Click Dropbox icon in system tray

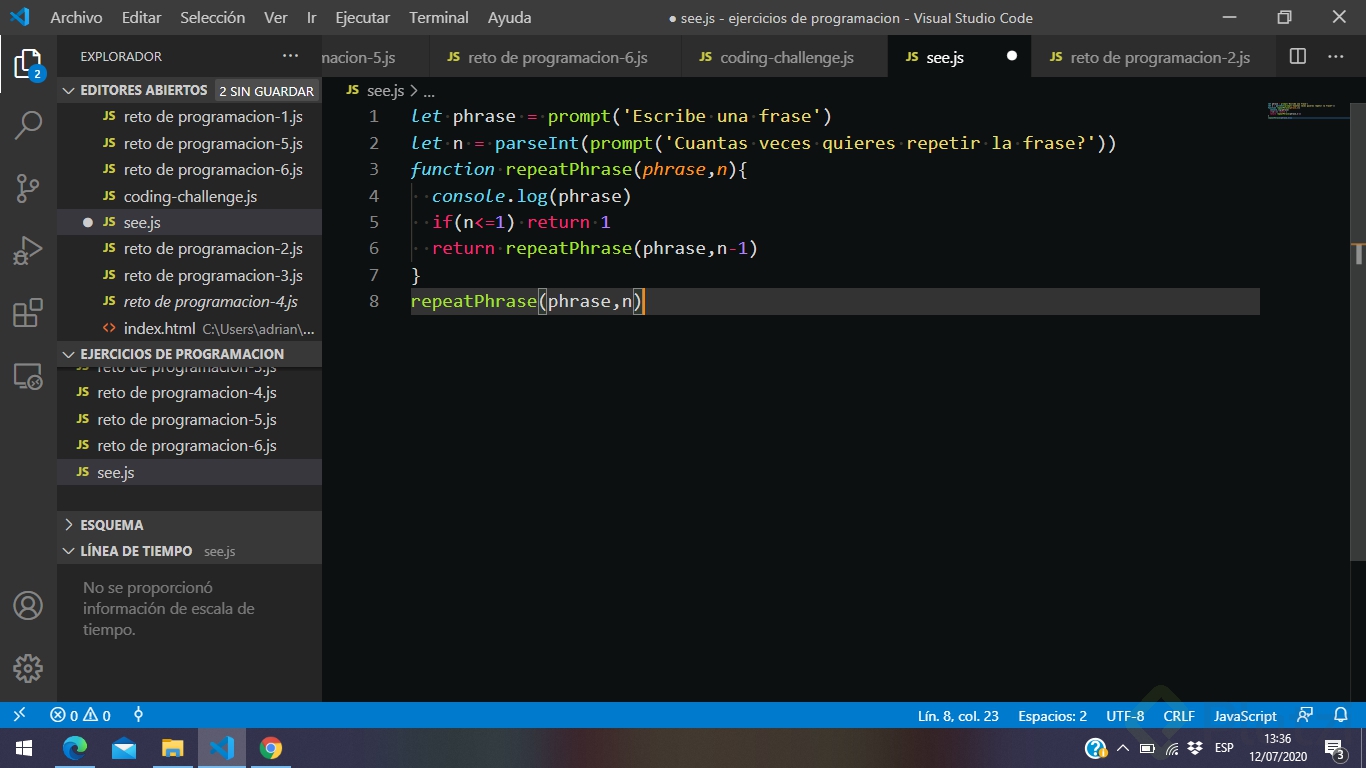pyautogui.click(x=1195, y=748)
